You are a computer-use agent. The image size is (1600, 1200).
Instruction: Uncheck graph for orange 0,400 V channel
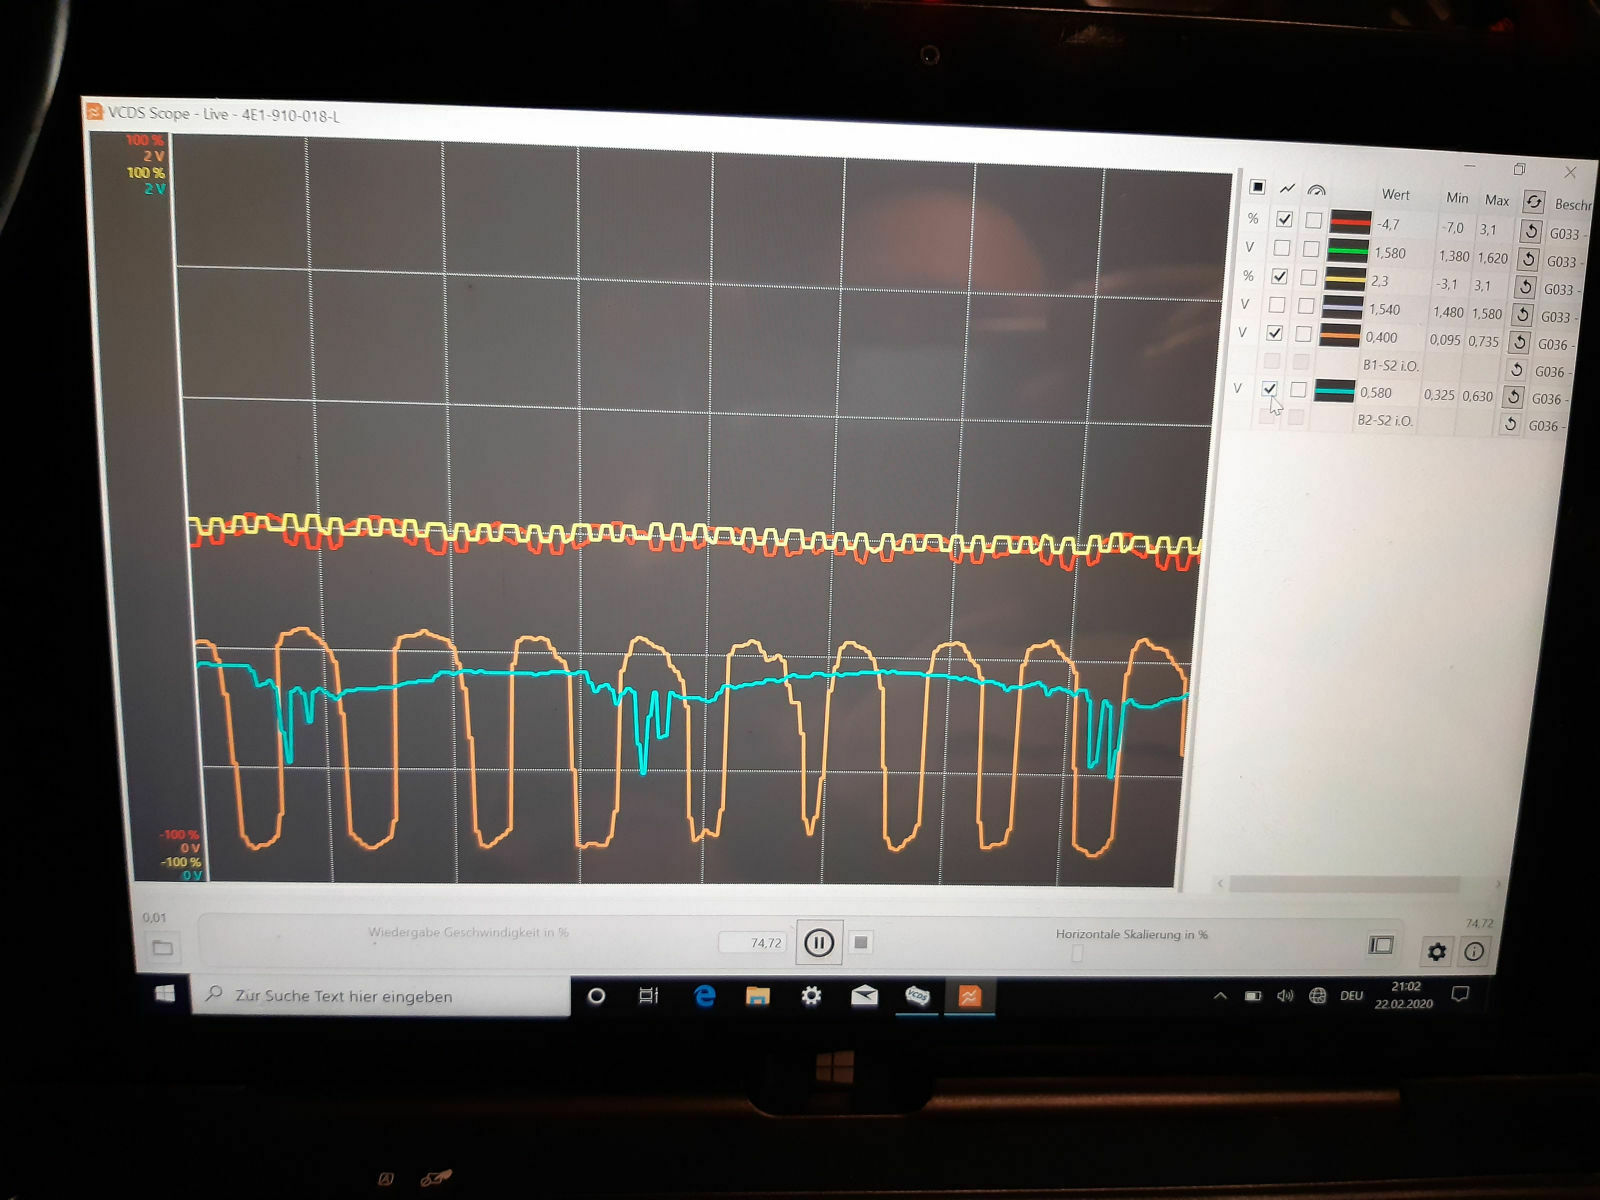[1274, 333]
